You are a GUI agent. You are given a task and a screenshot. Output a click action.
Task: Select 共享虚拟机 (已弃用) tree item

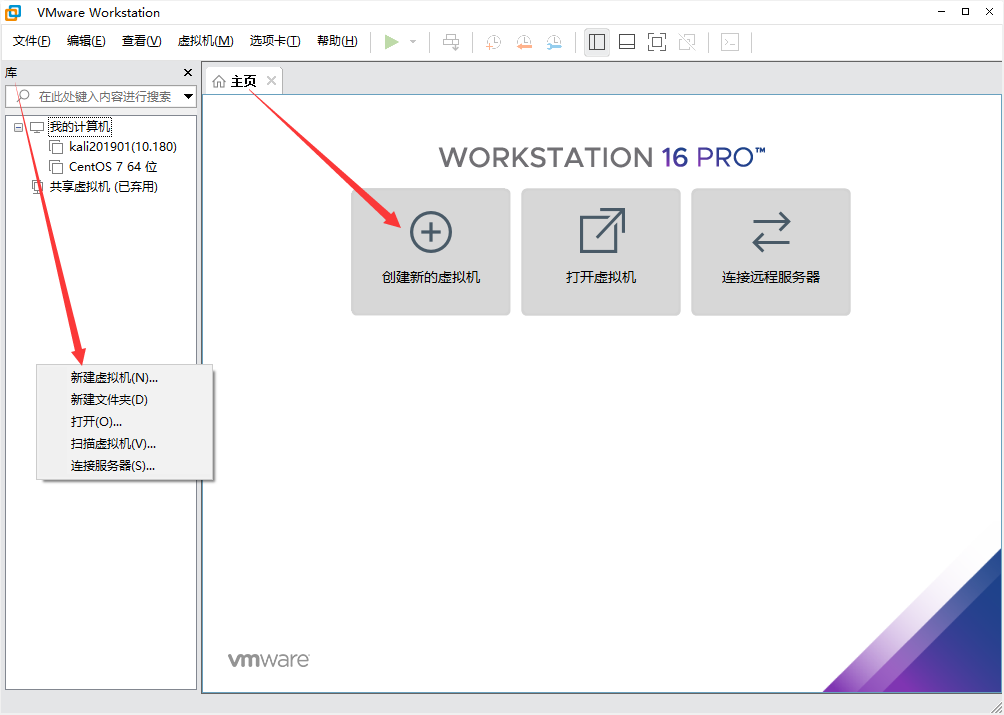(104, 187)
